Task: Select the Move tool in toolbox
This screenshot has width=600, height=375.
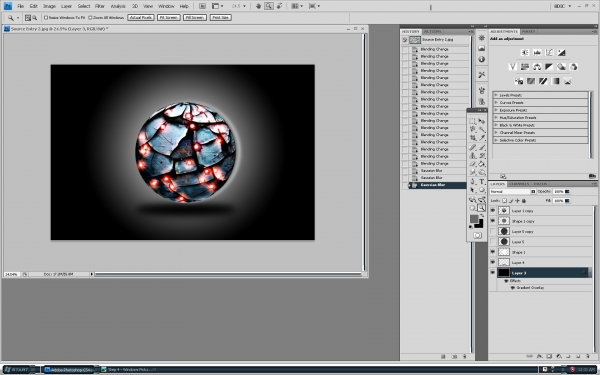Action: (x=482, y=121)
